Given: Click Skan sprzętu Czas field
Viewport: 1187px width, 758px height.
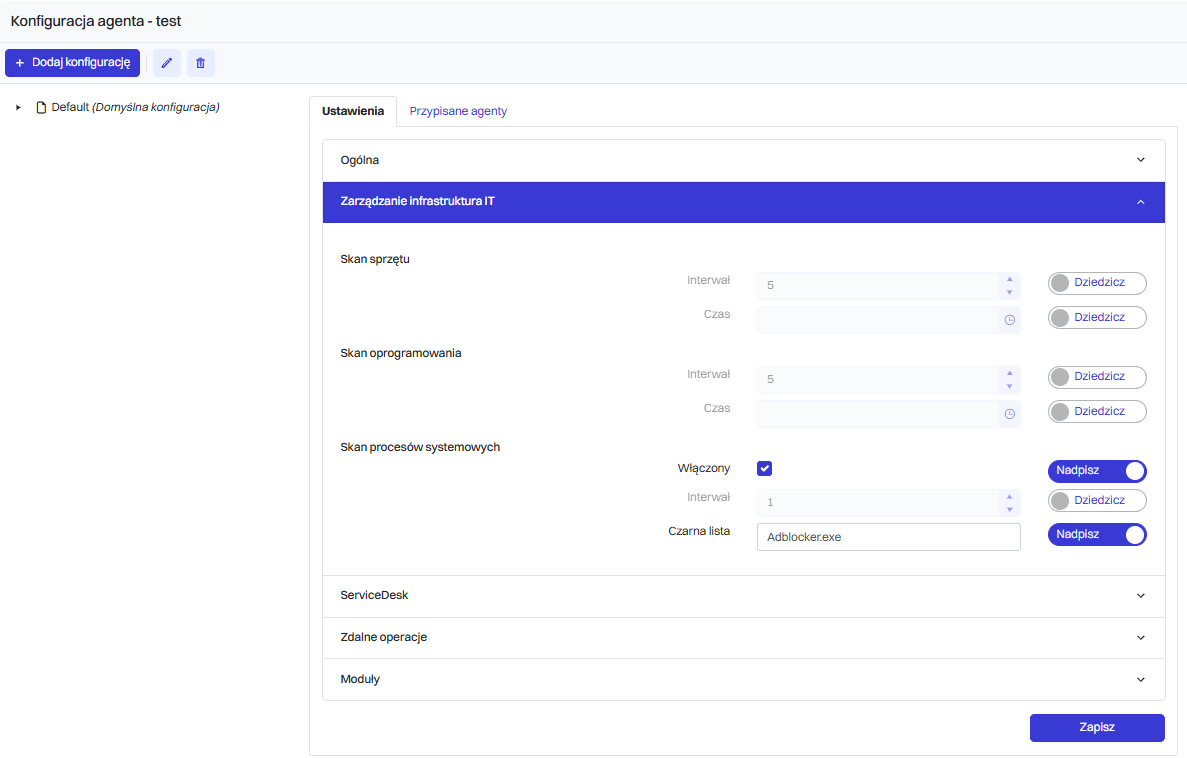Looking at the screenshot, I should [x=878, y=320].
